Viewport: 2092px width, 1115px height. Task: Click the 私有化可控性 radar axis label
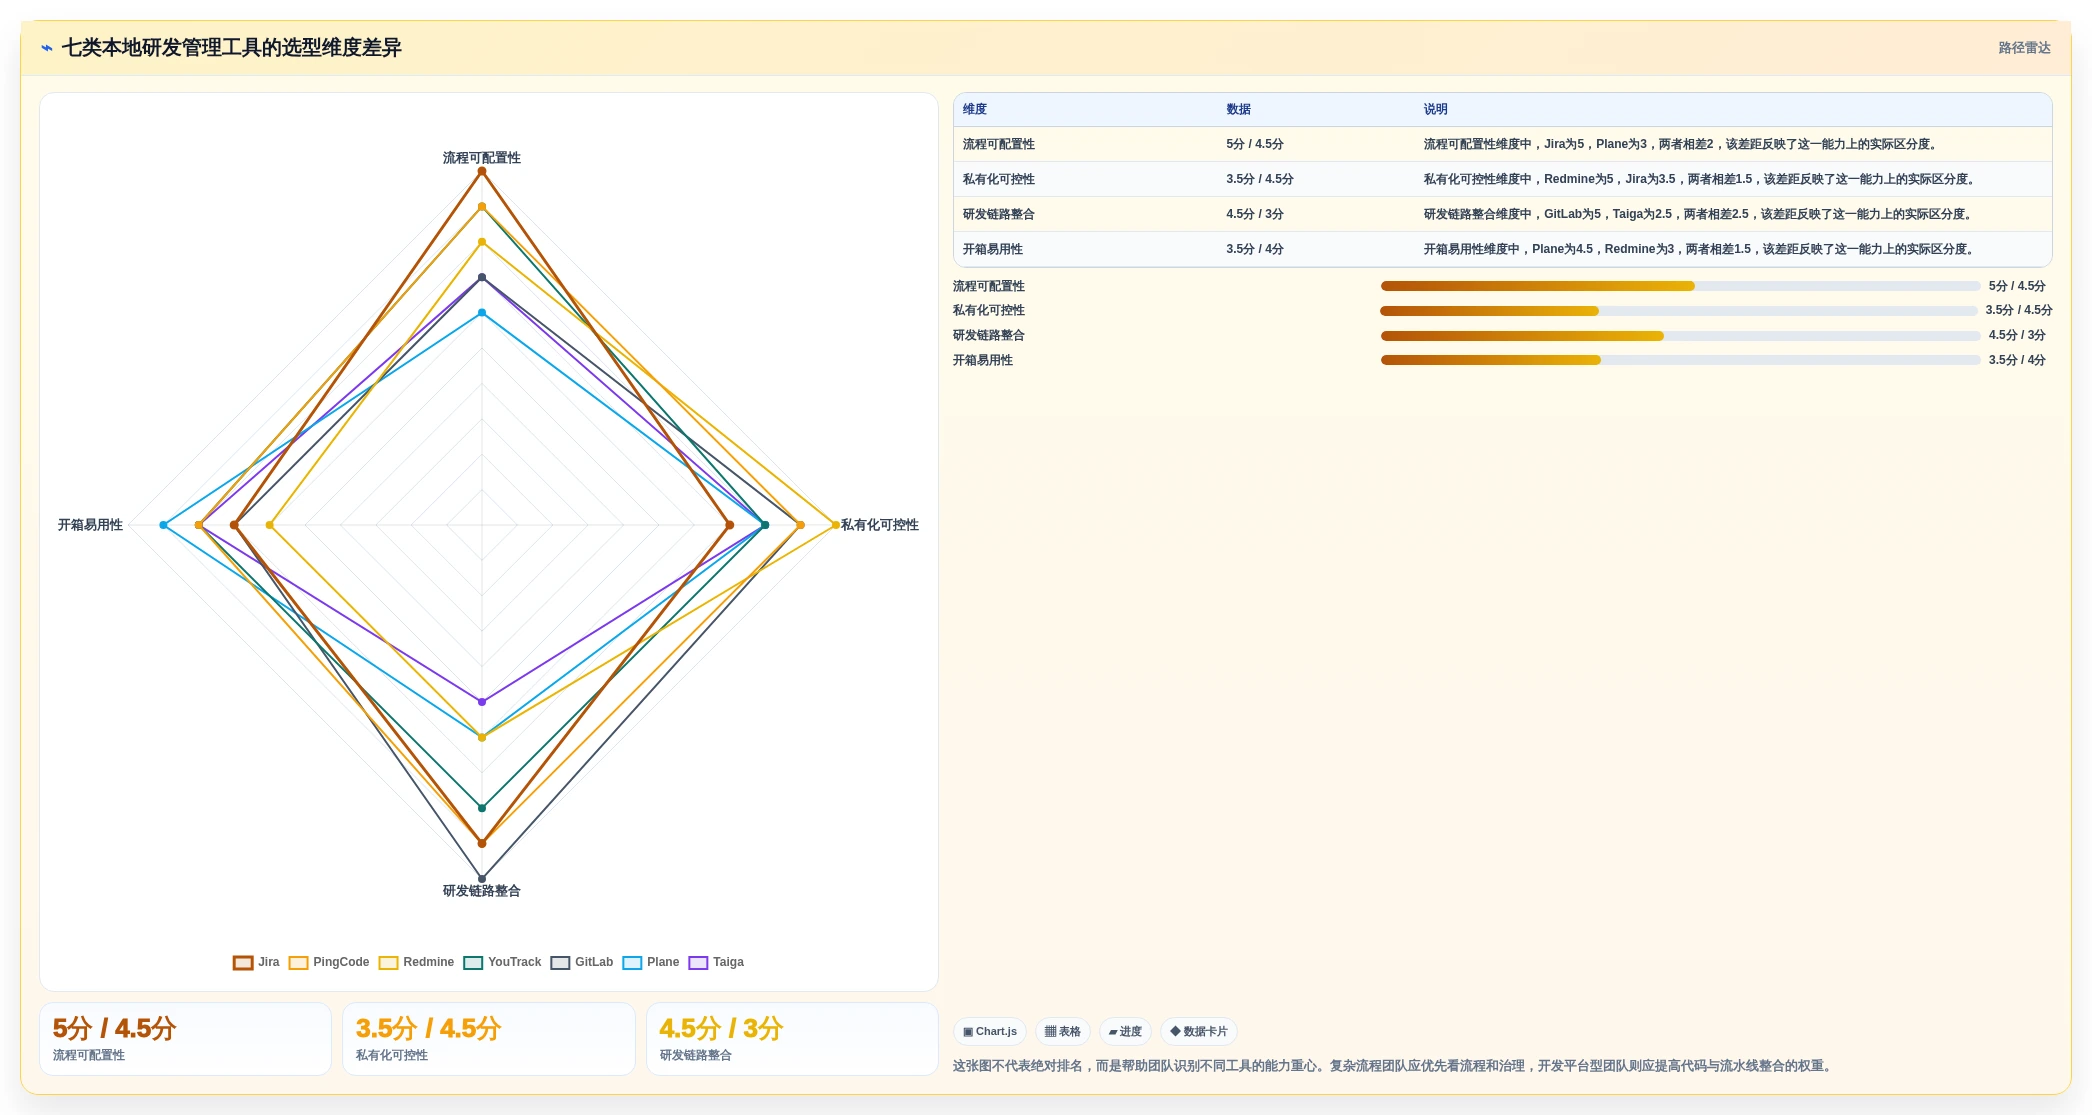tap(880, 525)
